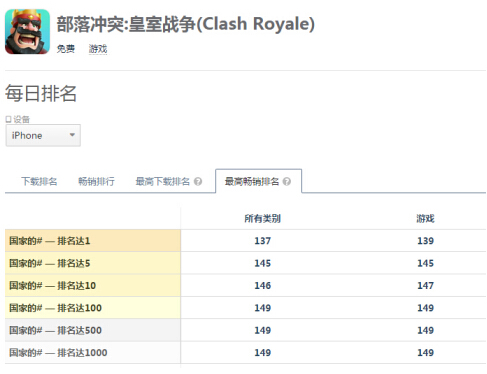Click the 免费 price label
This screenshot has height=374, width=487.
66,49
